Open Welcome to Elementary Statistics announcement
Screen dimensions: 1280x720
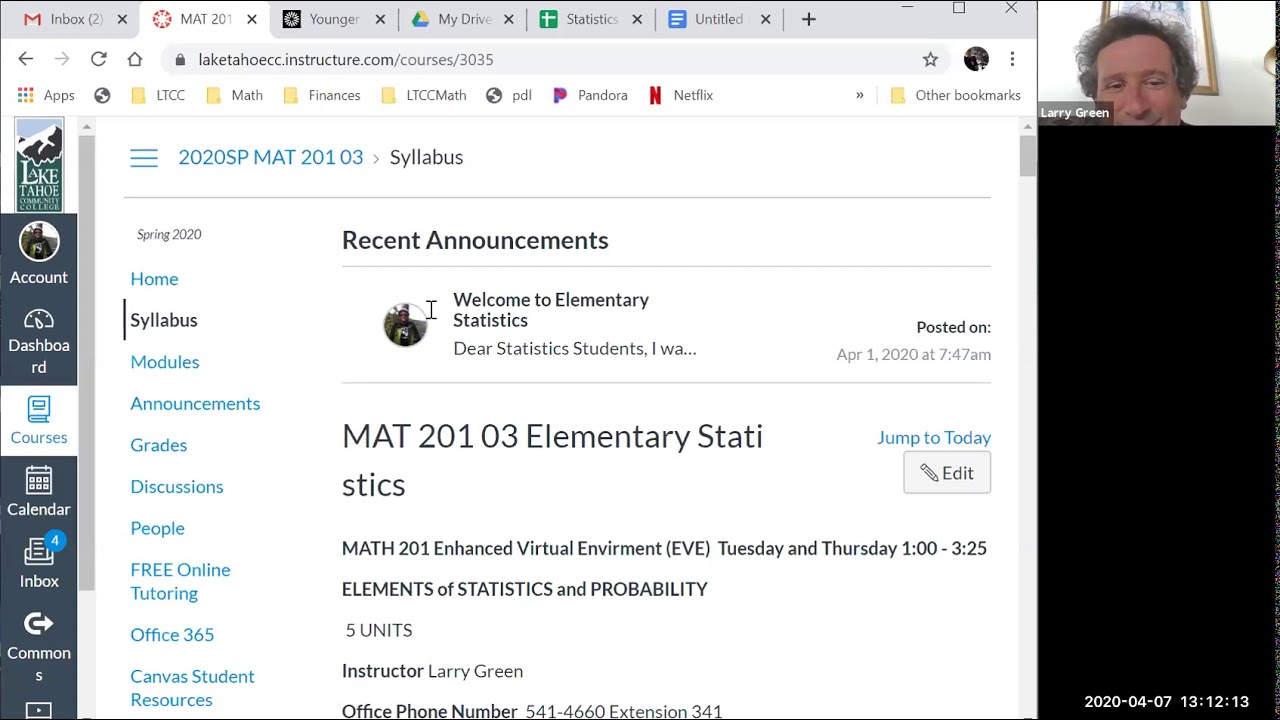[x=551, y=310]
